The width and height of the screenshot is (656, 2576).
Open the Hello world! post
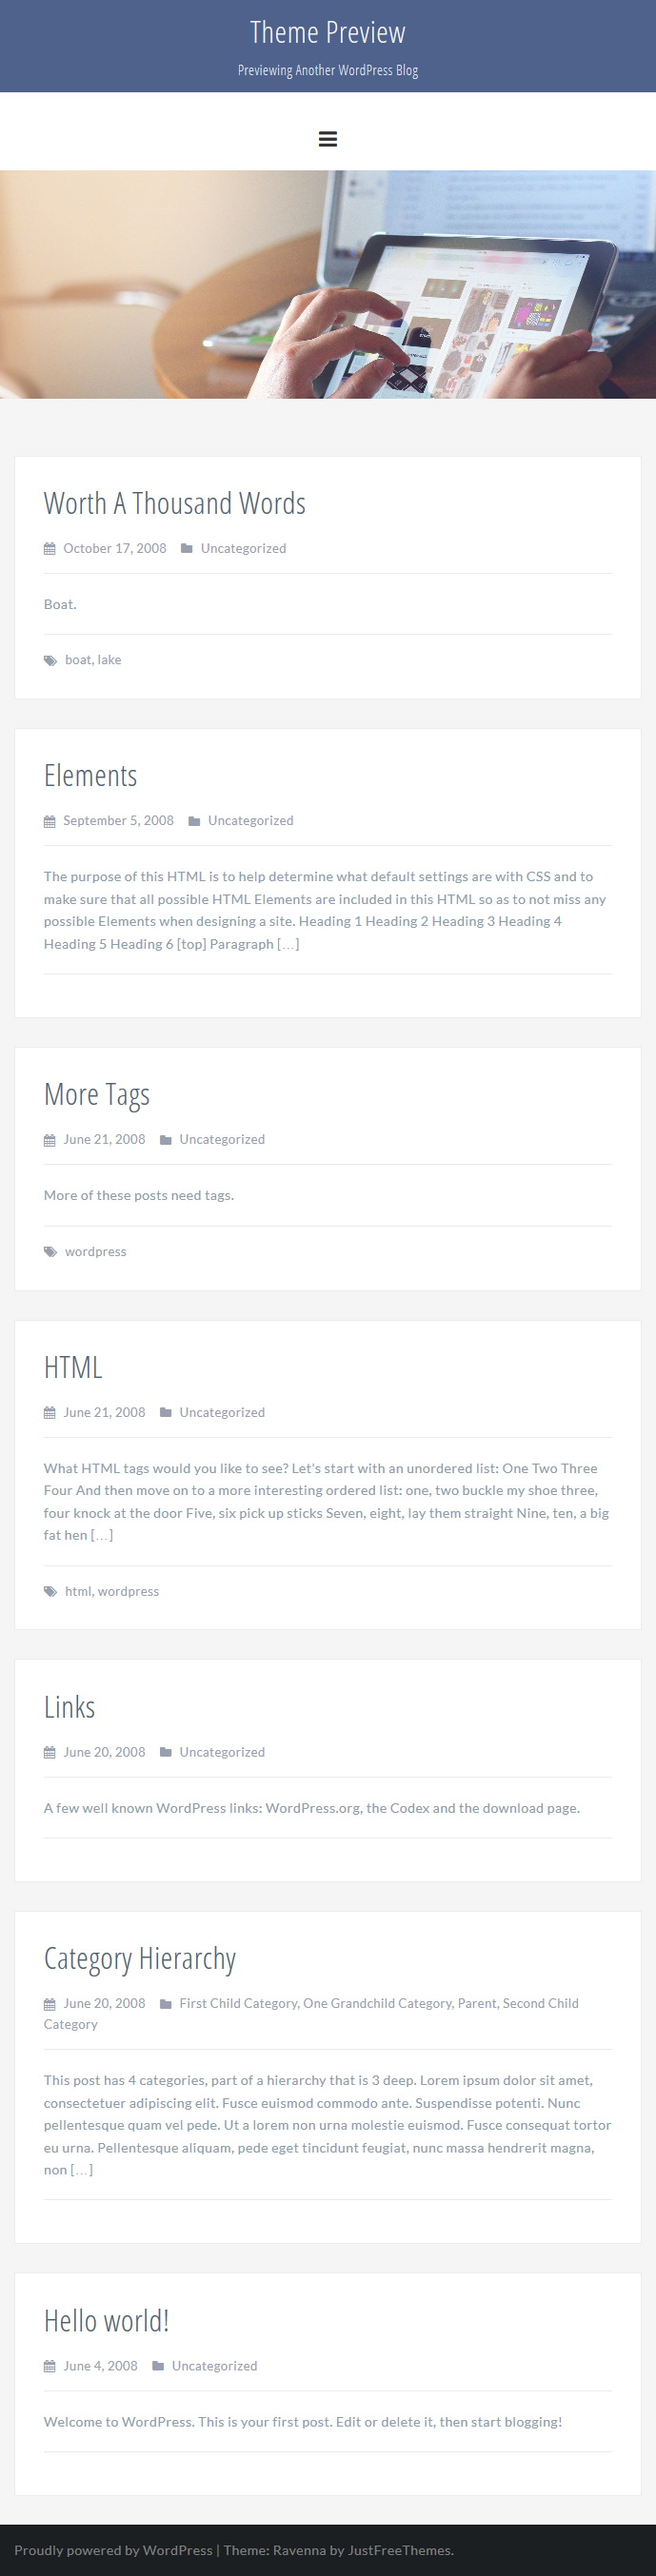[107, 2321]
